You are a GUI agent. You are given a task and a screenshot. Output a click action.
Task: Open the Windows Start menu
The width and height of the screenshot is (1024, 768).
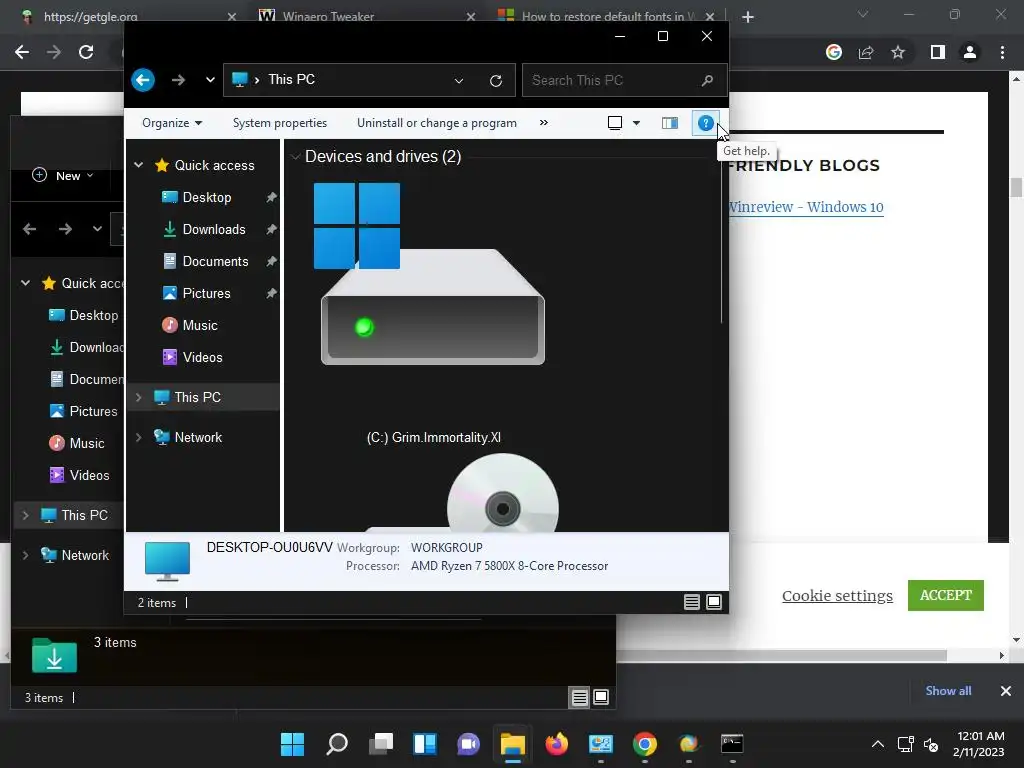pos(293,744)
